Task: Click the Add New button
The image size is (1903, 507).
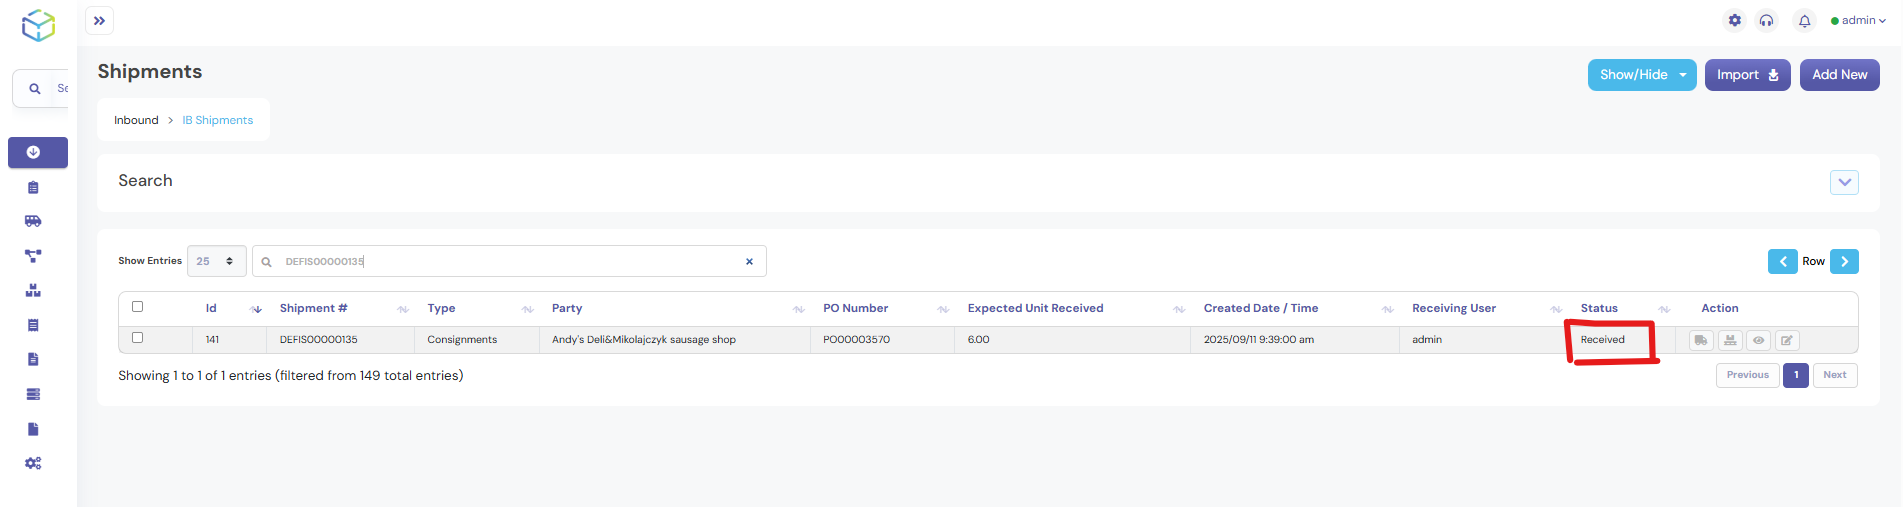Action: point(1839,75)
